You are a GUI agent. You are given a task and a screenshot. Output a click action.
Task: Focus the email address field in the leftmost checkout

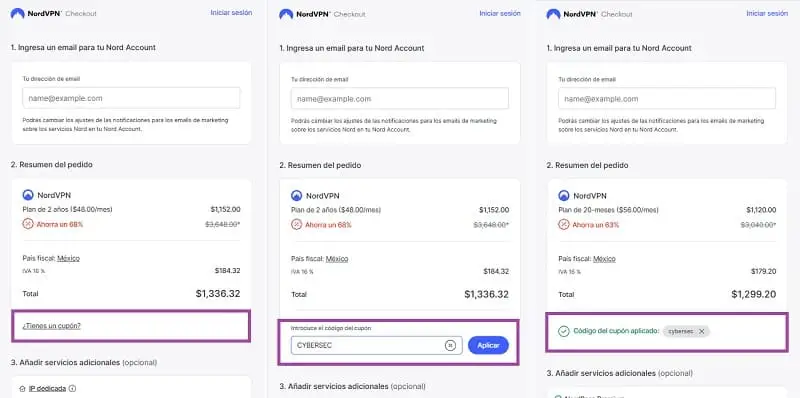(131, 98)
